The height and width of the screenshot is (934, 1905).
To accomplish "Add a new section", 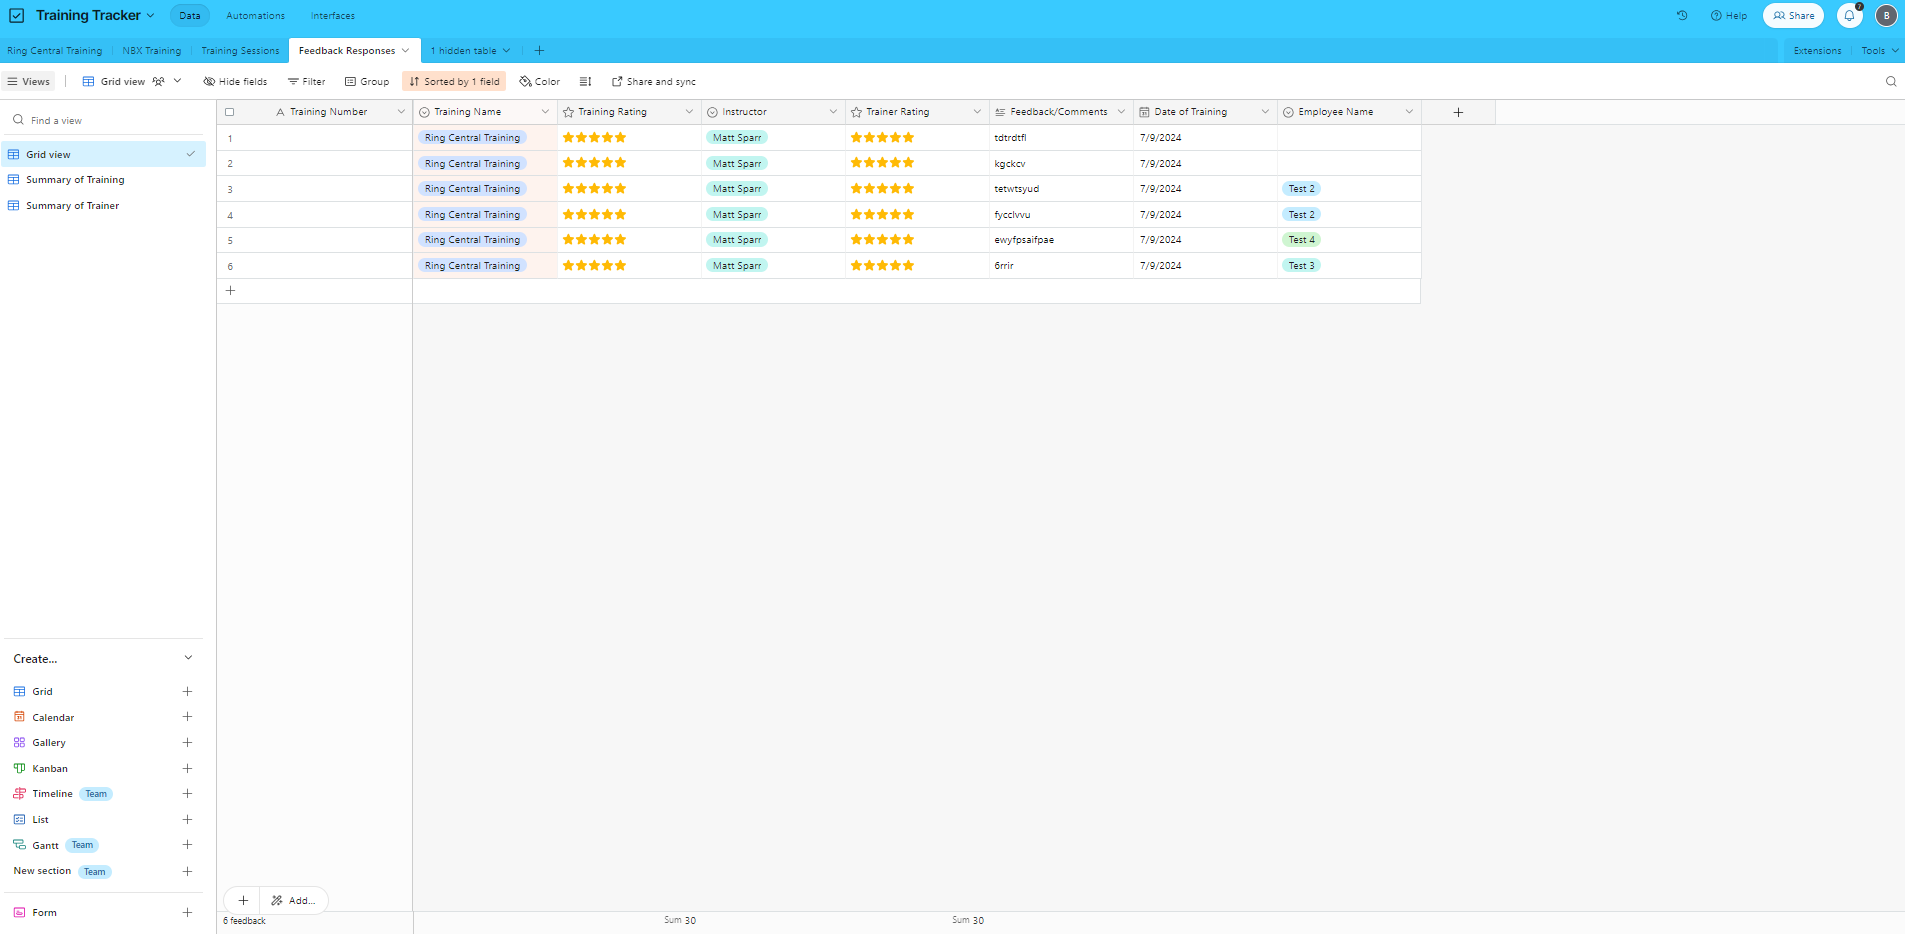I will (x=187, y=872).
